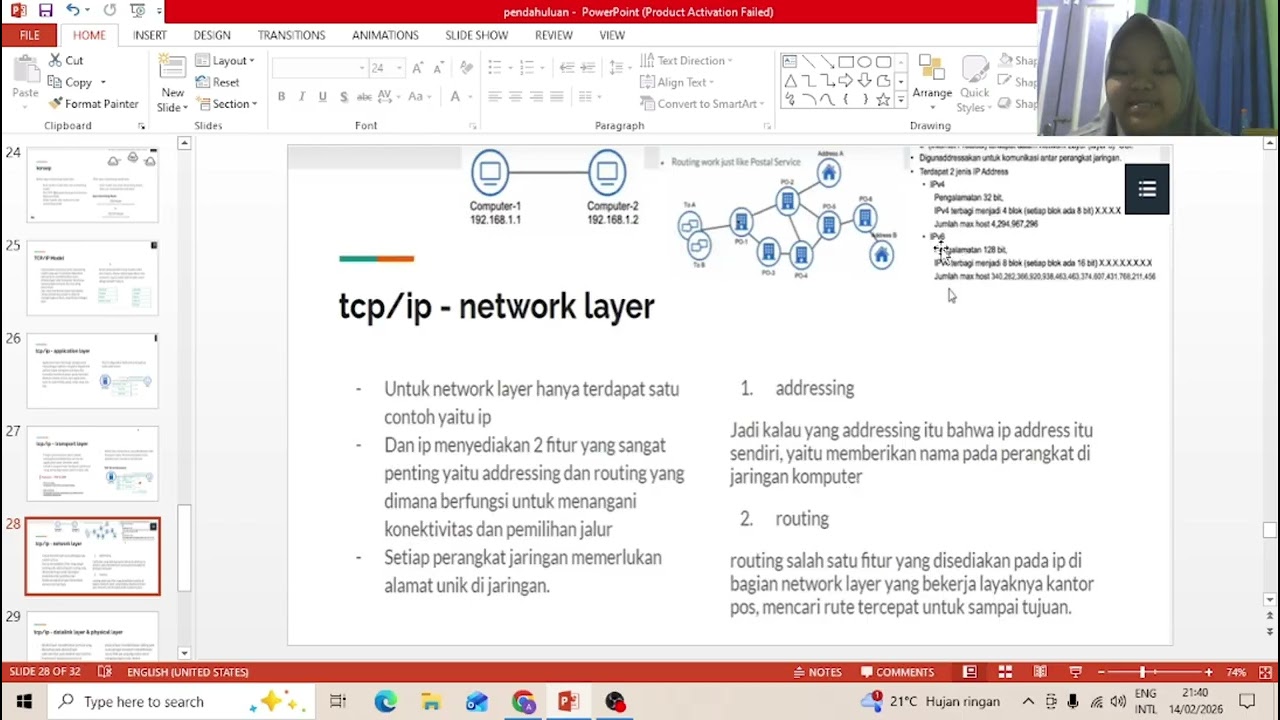Click the Cut command
Viewport: 1280px width, 720px height.
(65, 60)
